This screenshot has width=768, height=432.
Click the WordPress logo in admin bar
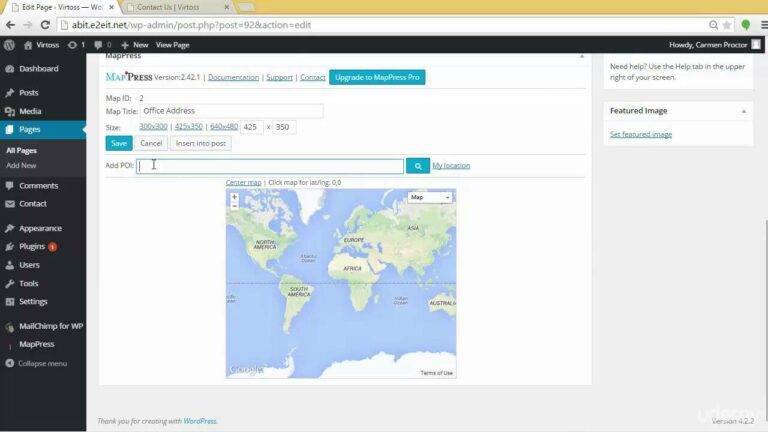click(9, 45)
